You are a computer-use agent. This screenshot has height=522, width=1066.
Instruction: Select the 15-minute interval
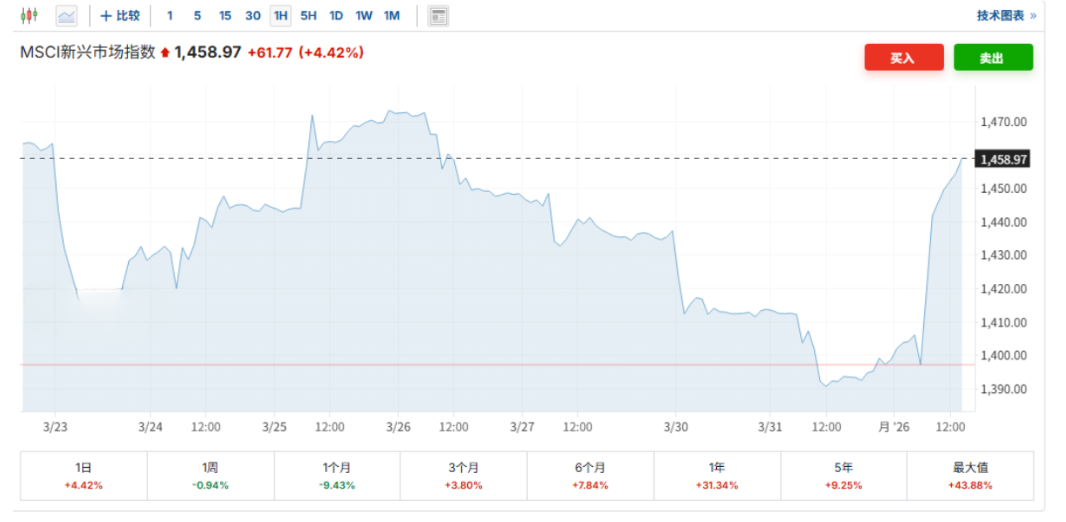[x=225, y=16]
